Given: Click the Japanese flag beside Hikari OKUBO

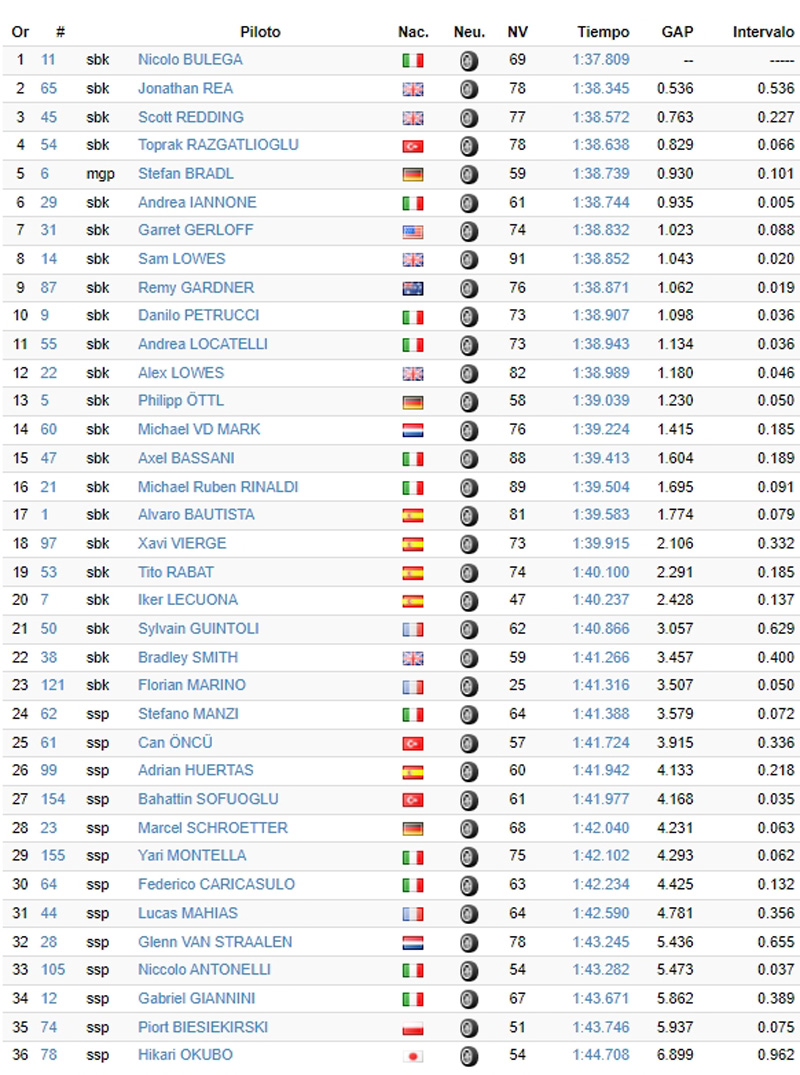Looking at the screenshot, I should (412, 1056).
